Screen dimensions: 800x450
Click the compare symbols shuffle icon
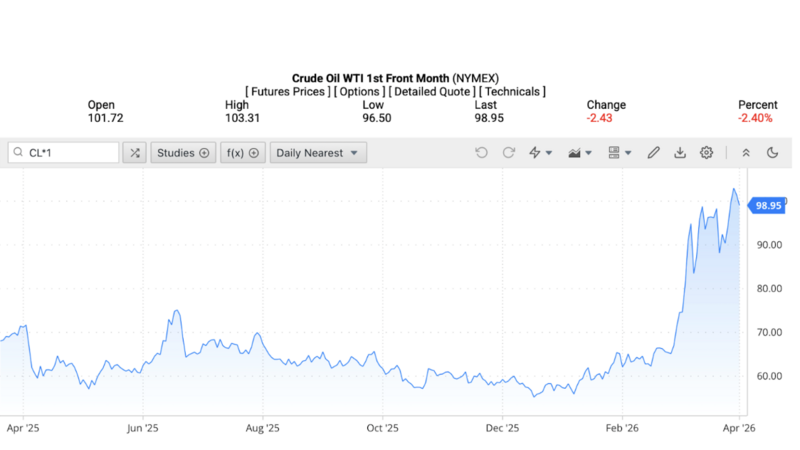pyautogui.click(x=134, y=153)
